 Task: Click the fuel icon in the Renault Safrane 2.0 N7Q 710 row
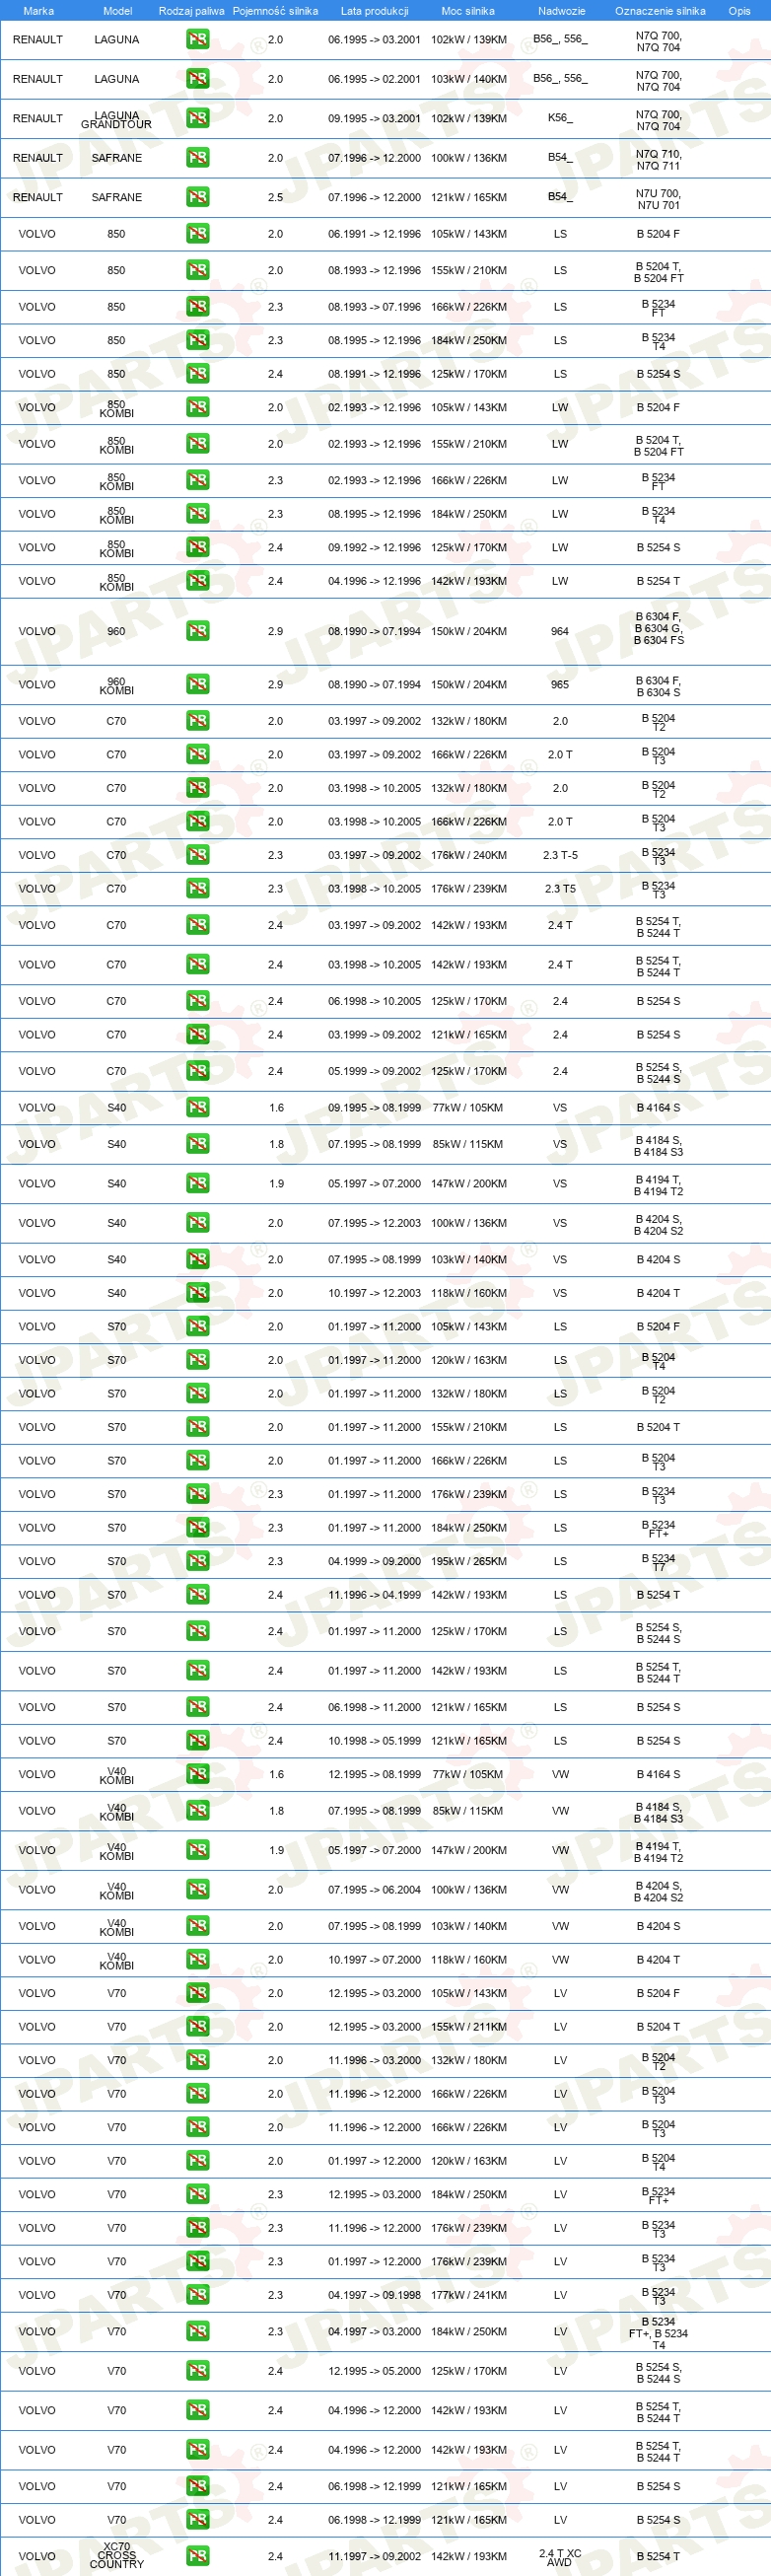197,158
